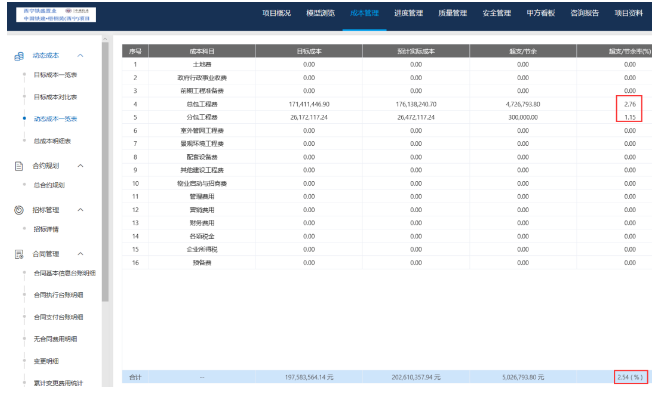666x397 pixels.
Task: Click the 超支/节余率(%) column header
Action: point(614,51)
